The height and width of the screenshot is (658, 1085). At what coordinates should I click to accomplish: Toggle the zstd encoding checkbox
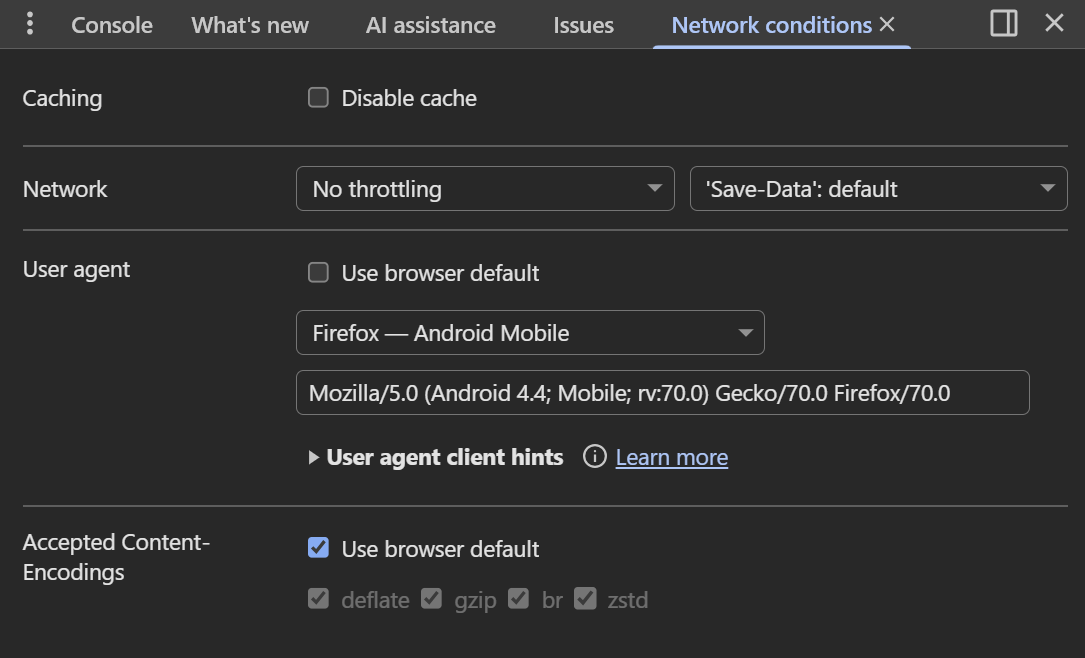pos(586,599)
